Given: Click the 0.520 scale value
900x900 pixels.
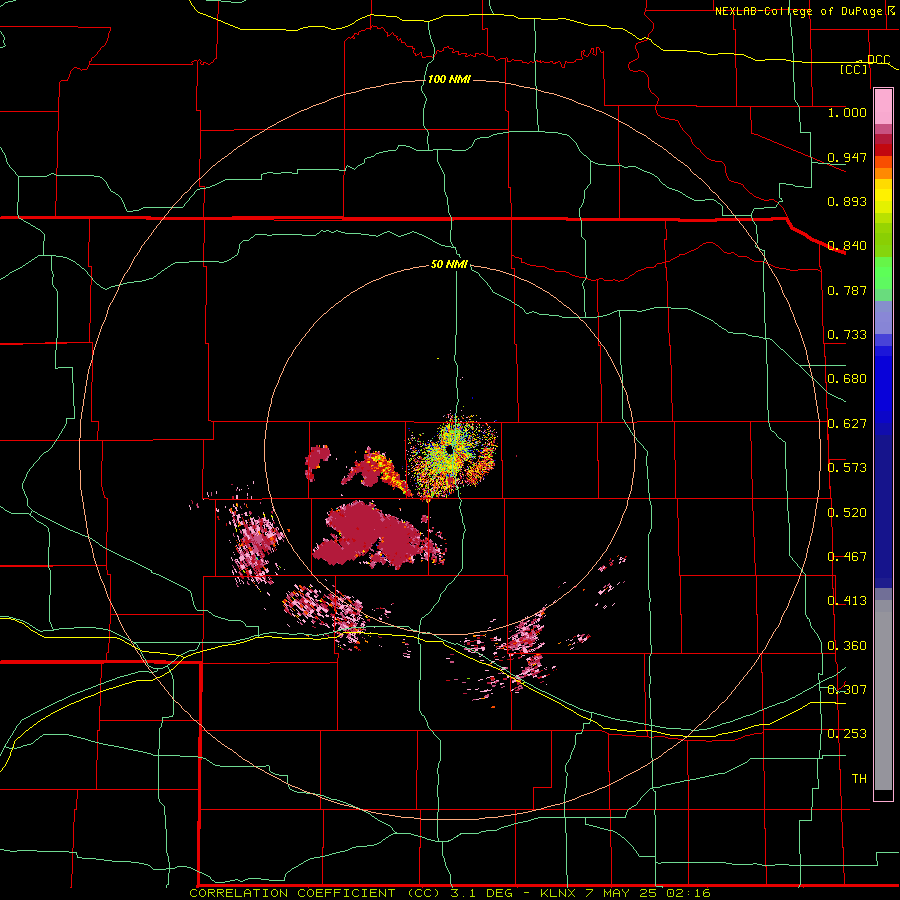Looking at the screenshot, I should click(847, 513).
